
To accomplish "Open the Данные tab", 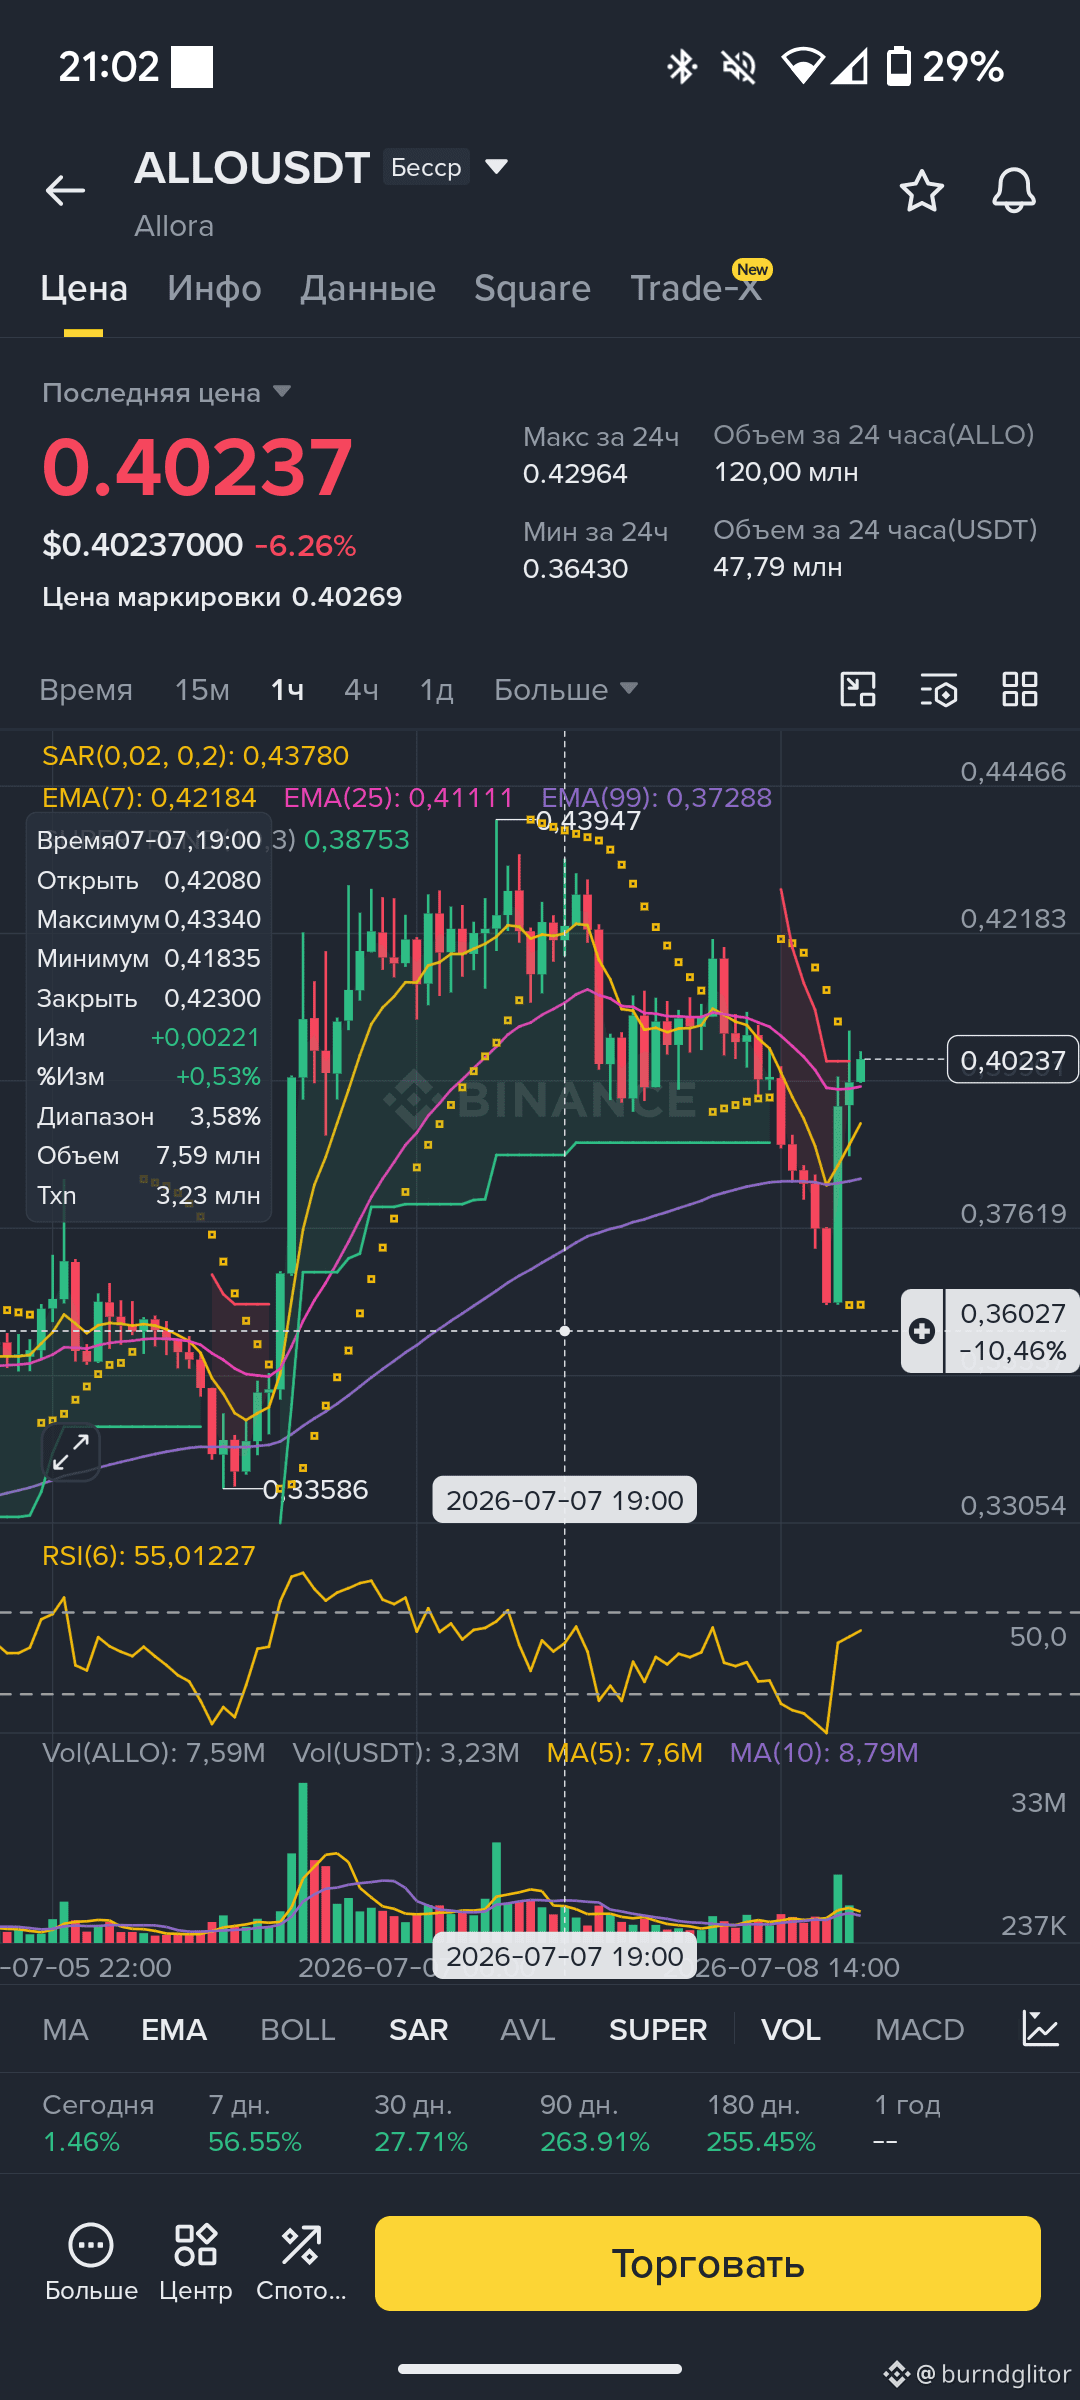I will point(368,288).
